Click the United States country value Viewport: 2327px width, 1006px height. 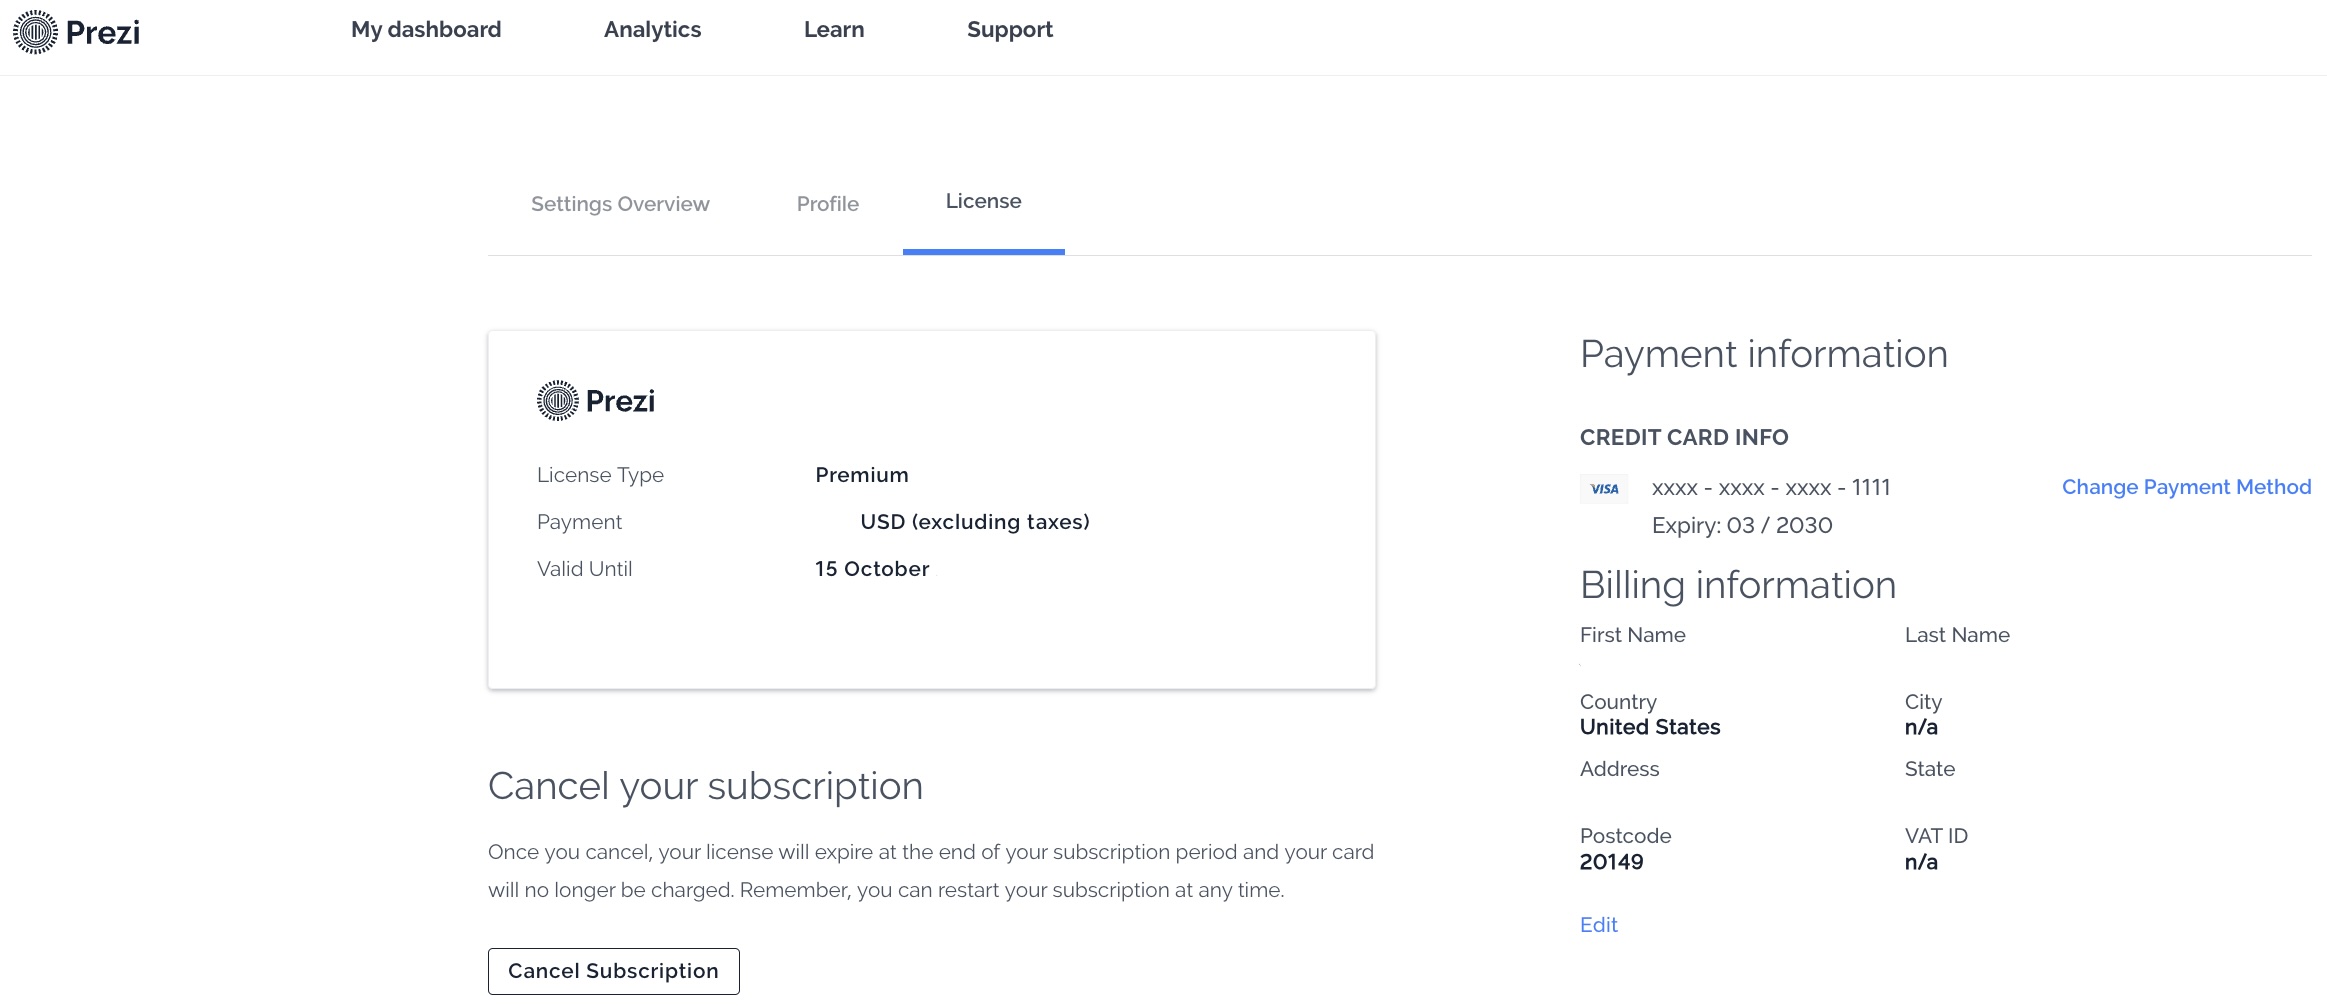[1649, 727]
